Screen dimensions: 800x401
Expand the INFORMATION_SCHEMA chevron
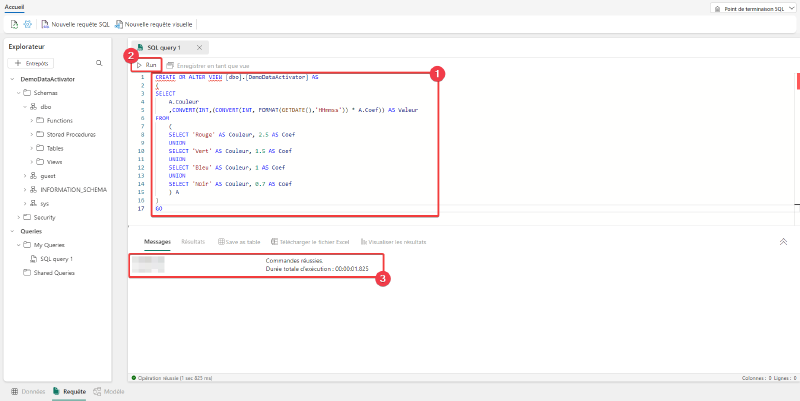point(25,190)
